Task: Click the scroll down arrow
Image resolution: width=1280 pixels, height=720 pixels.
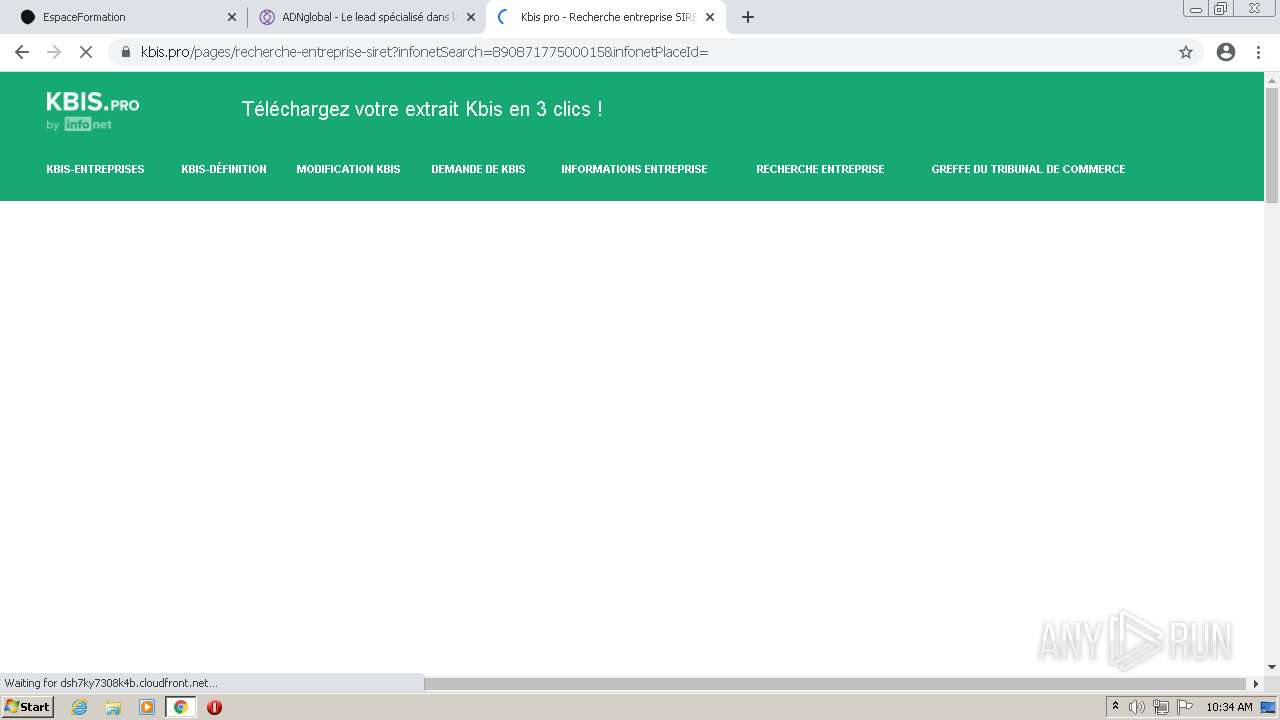Action: (x=1272, y=667)
